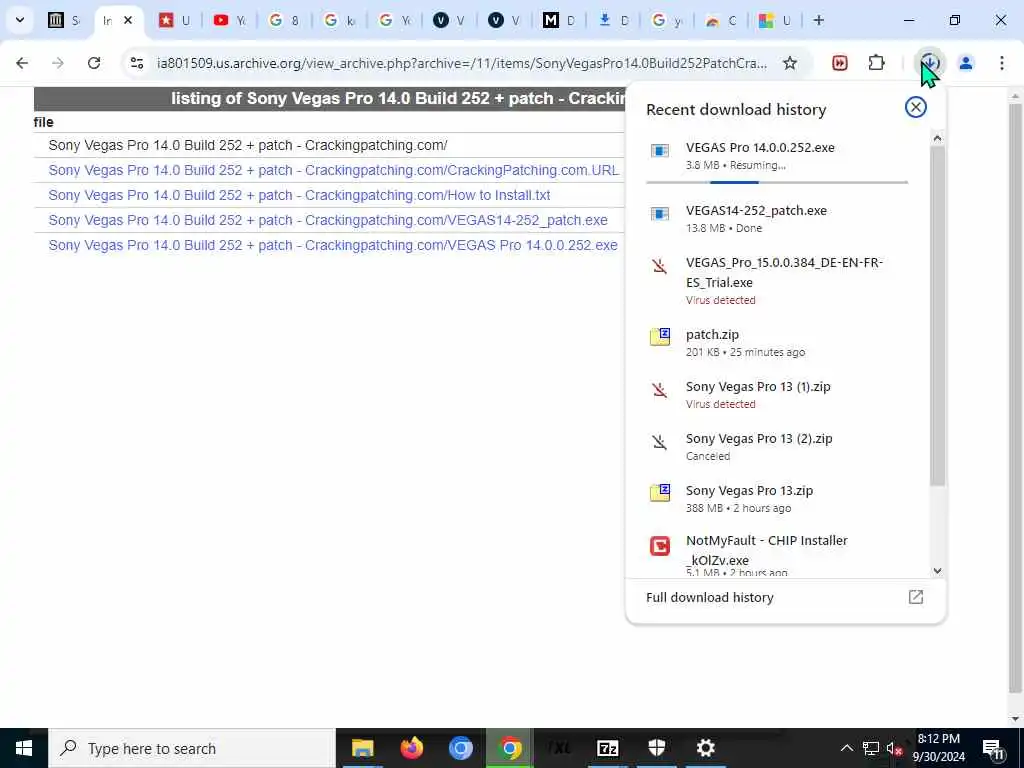Viewport: 1024px width, 768px height.
Task: Click the VEGAS Pro 14.0.0.252.exe download progress bar
Action: coord(776,182)
